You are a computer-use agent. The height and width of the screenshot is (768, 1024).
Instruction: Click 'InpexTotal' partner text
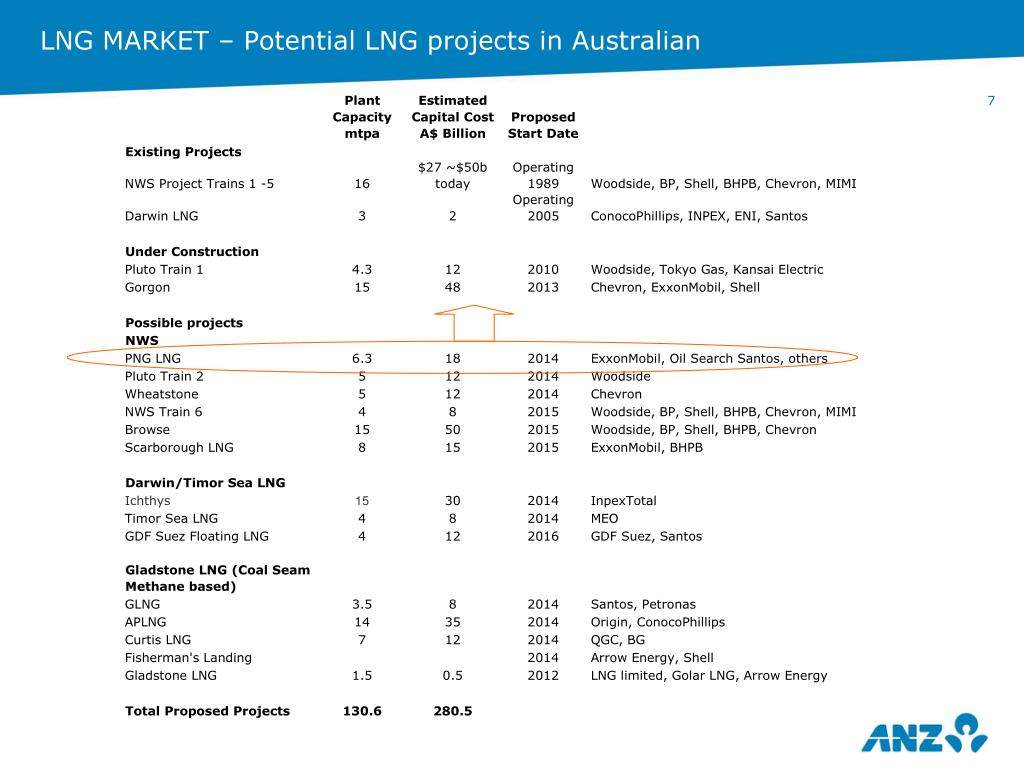pyautogui.click(x=624, y=501)
